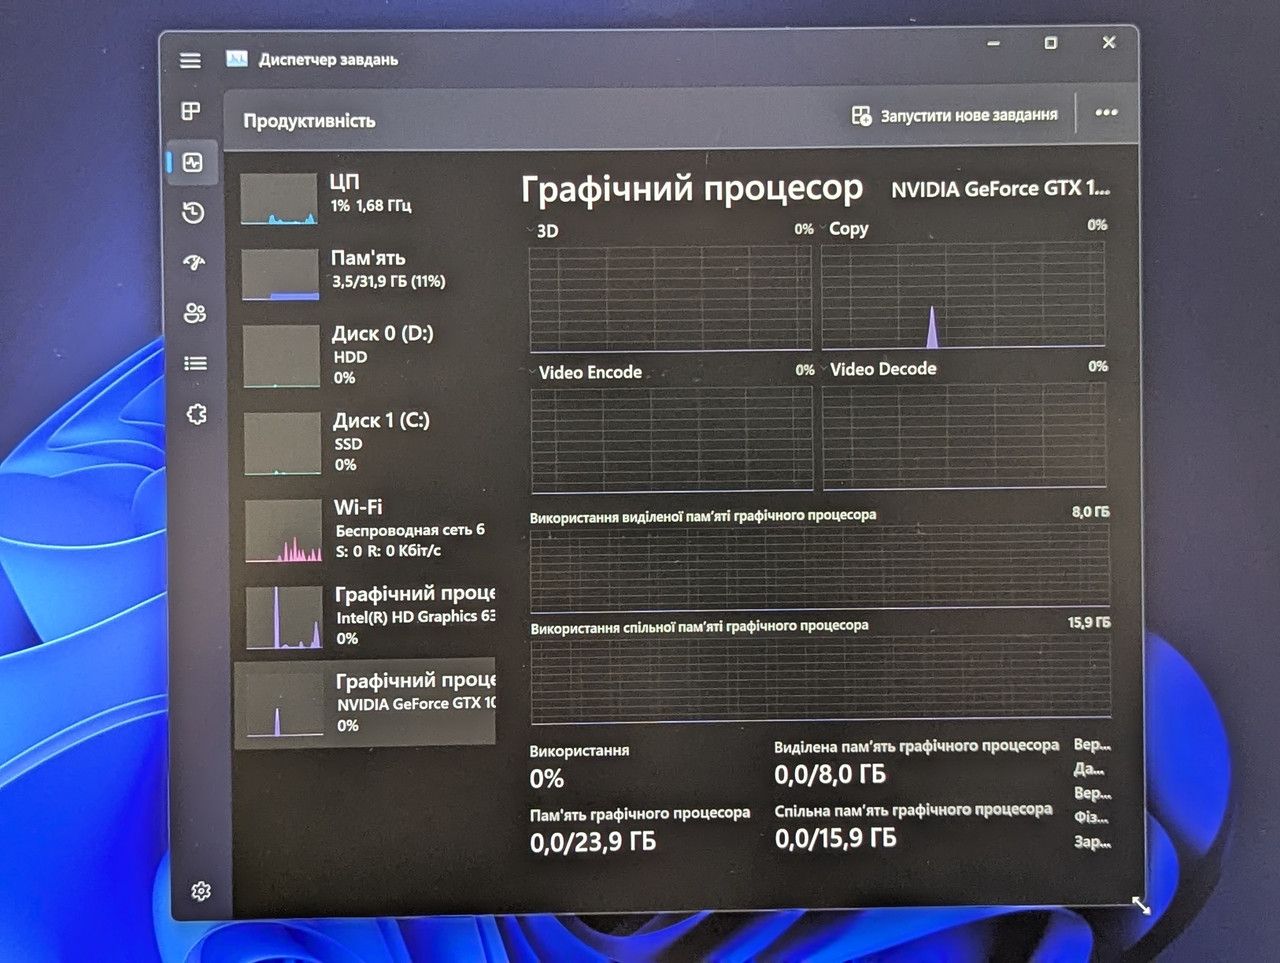
Task: Click the Task Manager app icon in title bar
Action: (237, 59)
